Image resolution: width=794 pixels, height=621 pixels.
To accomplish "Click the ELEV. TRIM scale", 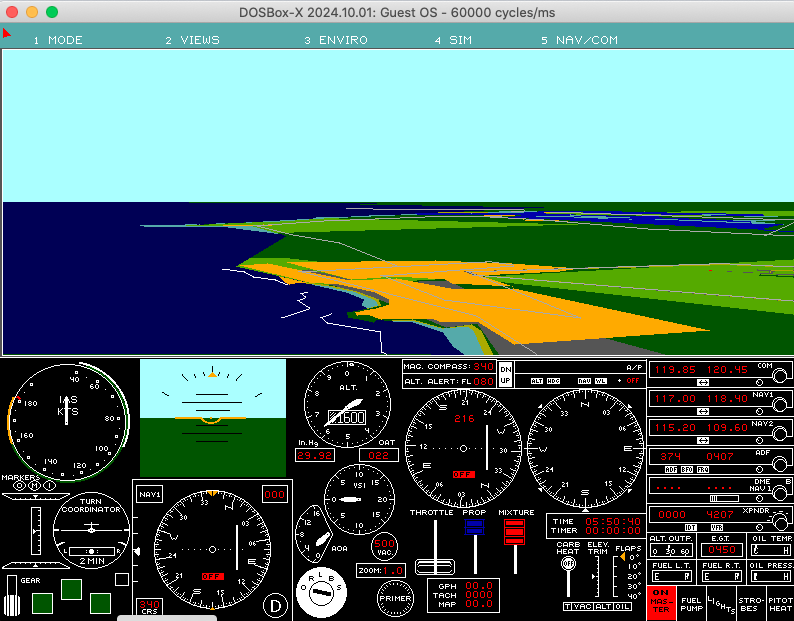I will 597,576.
